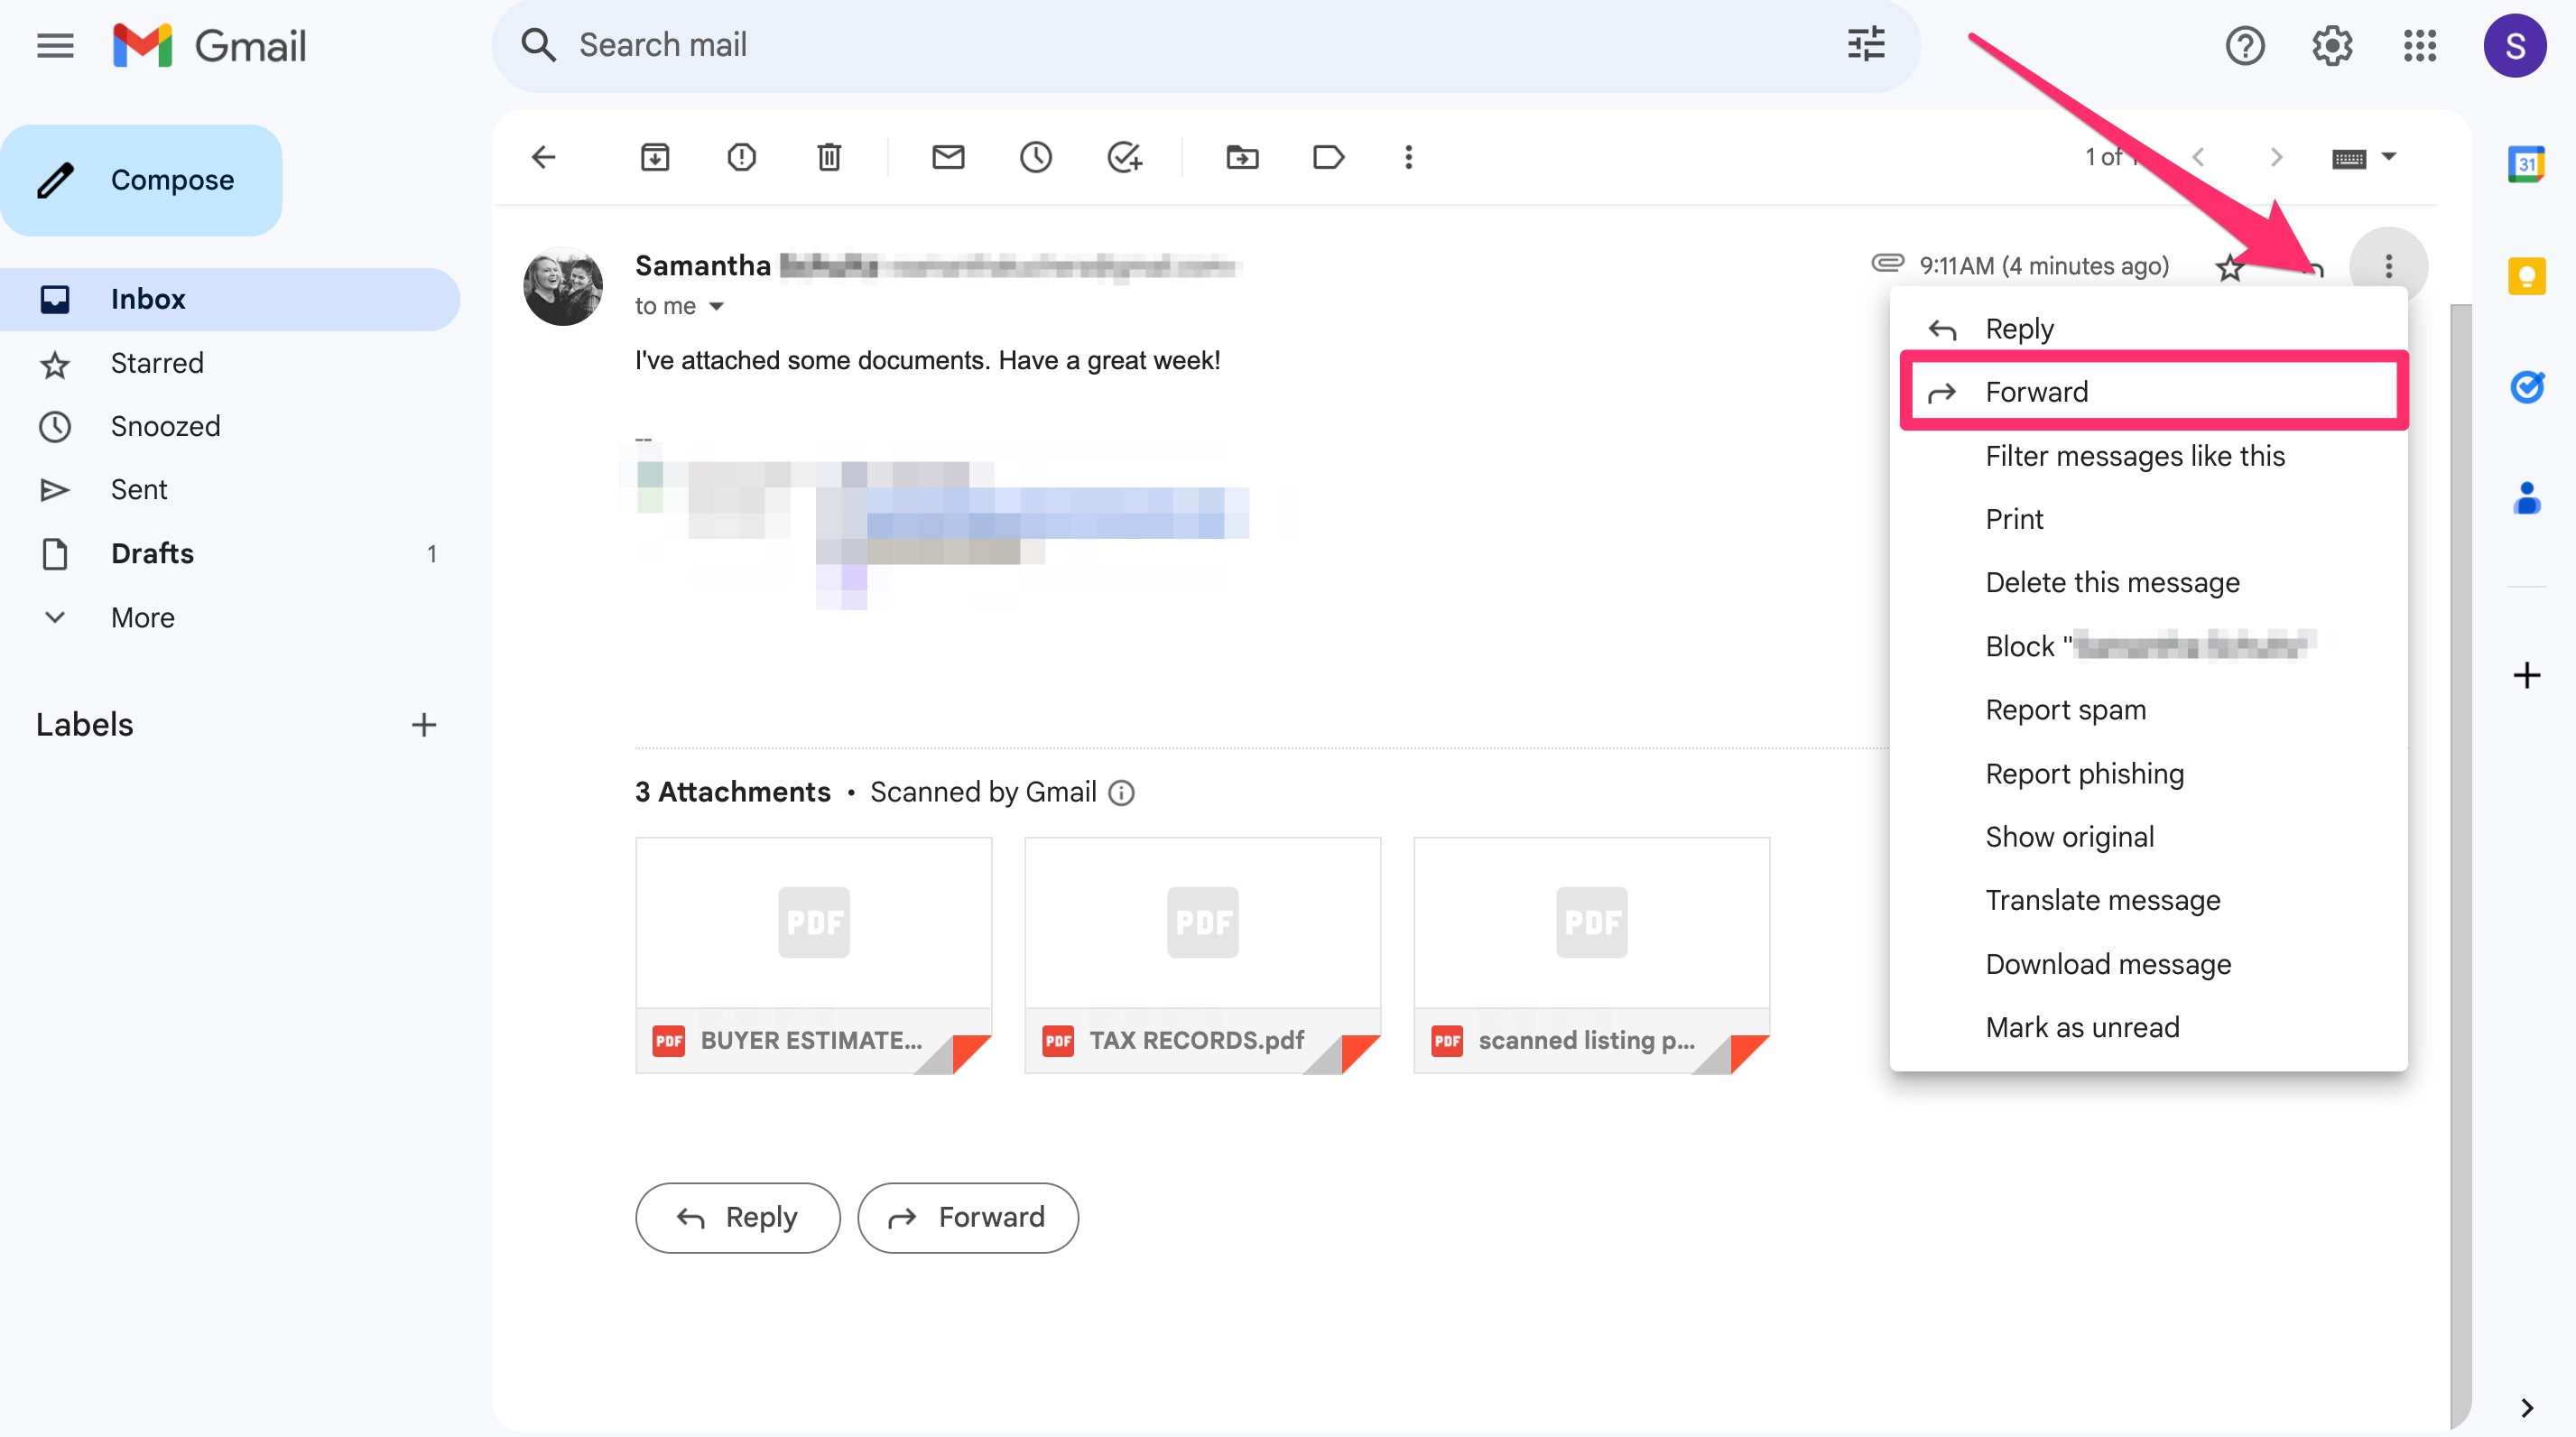Hide the side panel with bottom chevron

pos(2526,1407)
